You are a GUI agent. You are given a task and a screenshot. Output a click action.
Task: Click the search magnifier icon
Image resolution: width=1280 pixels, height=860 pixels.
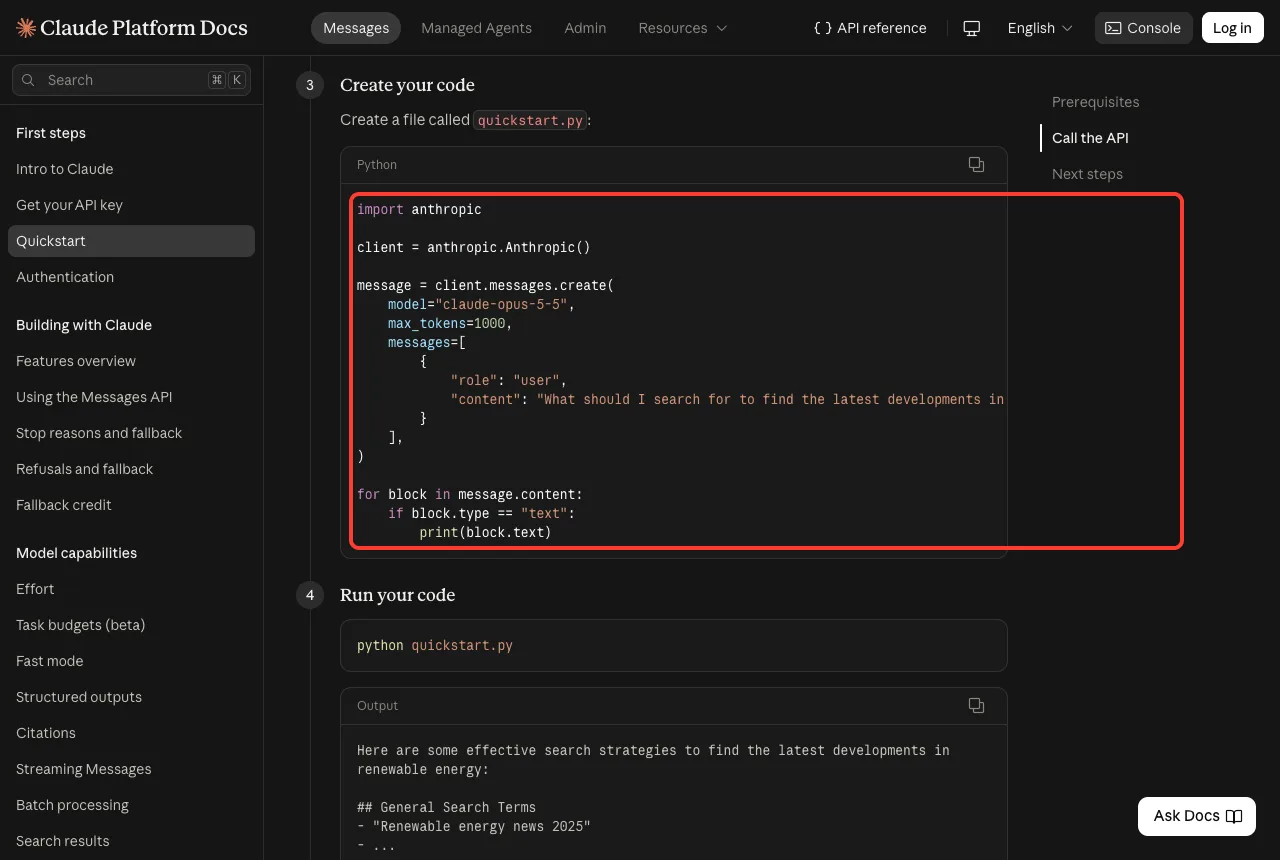(27, 80)
